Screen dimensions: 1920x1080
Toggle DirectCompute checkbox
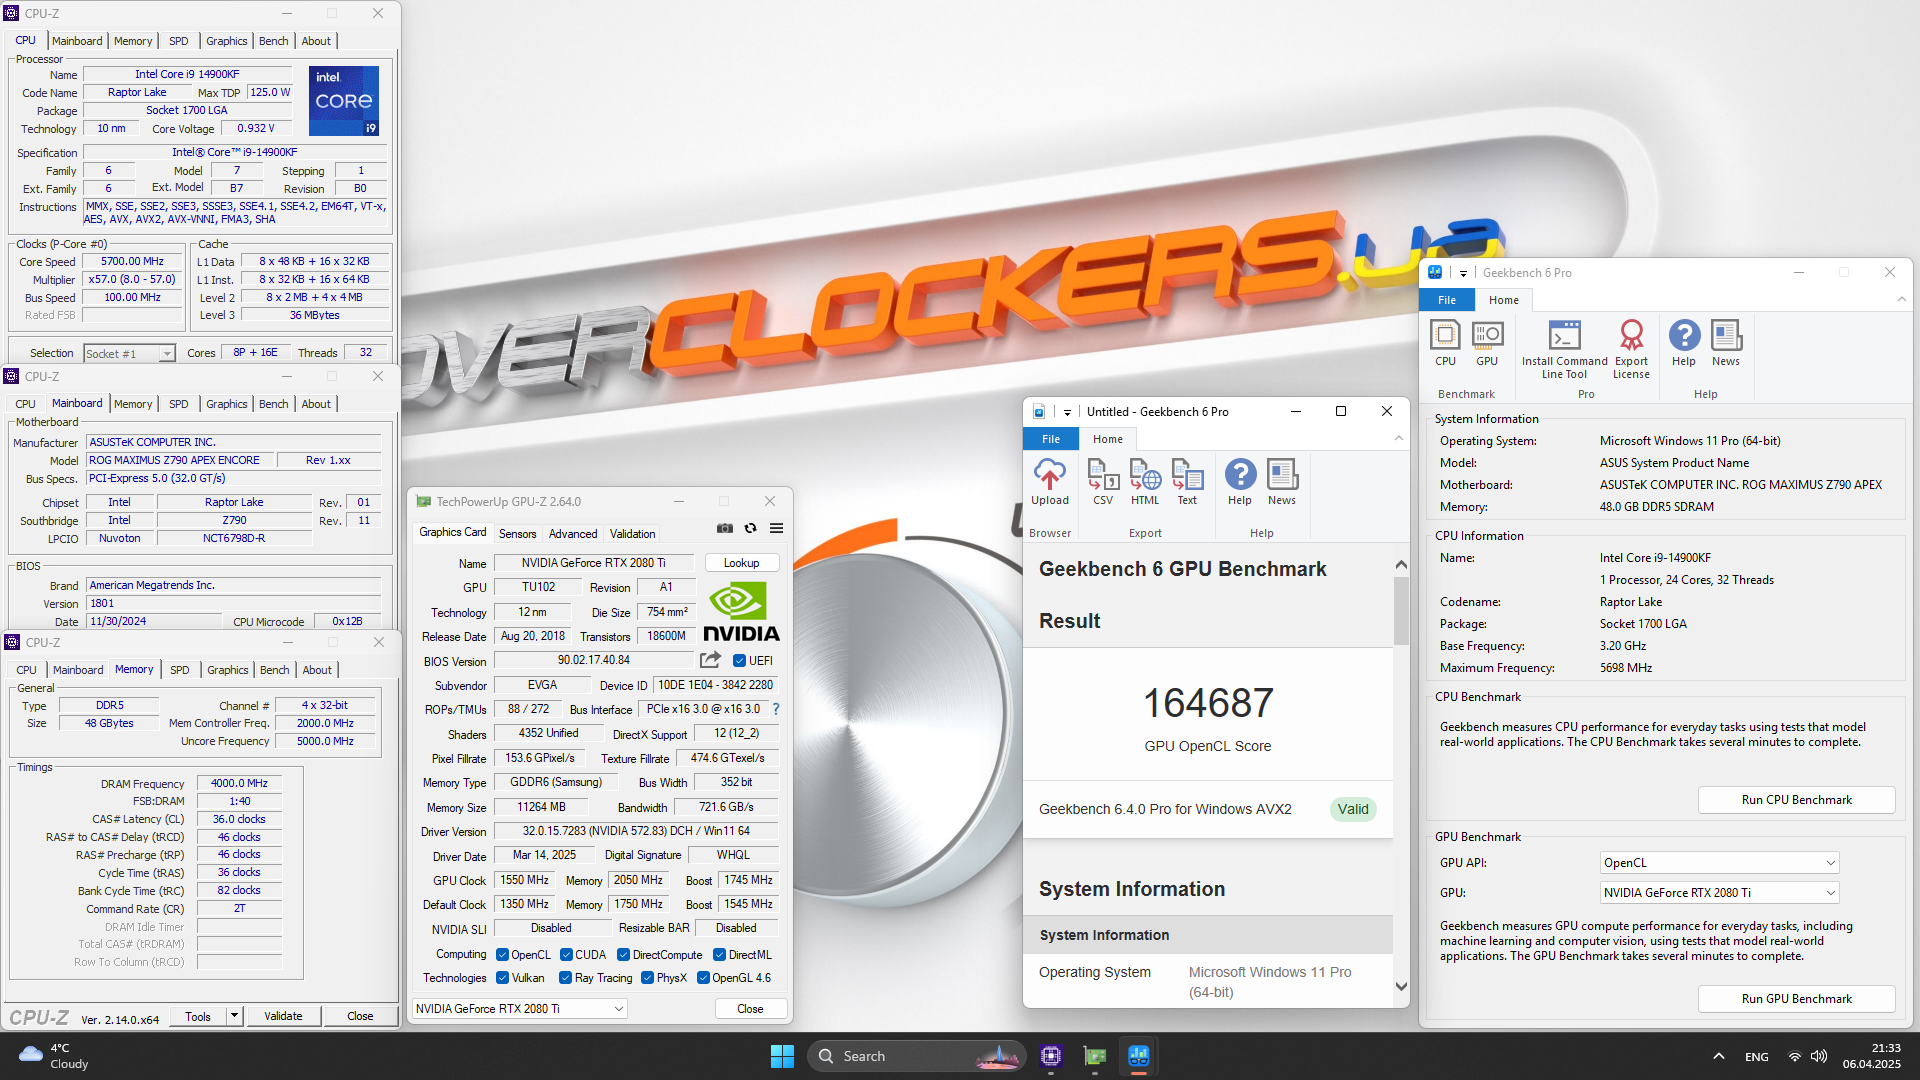[624, 955]
